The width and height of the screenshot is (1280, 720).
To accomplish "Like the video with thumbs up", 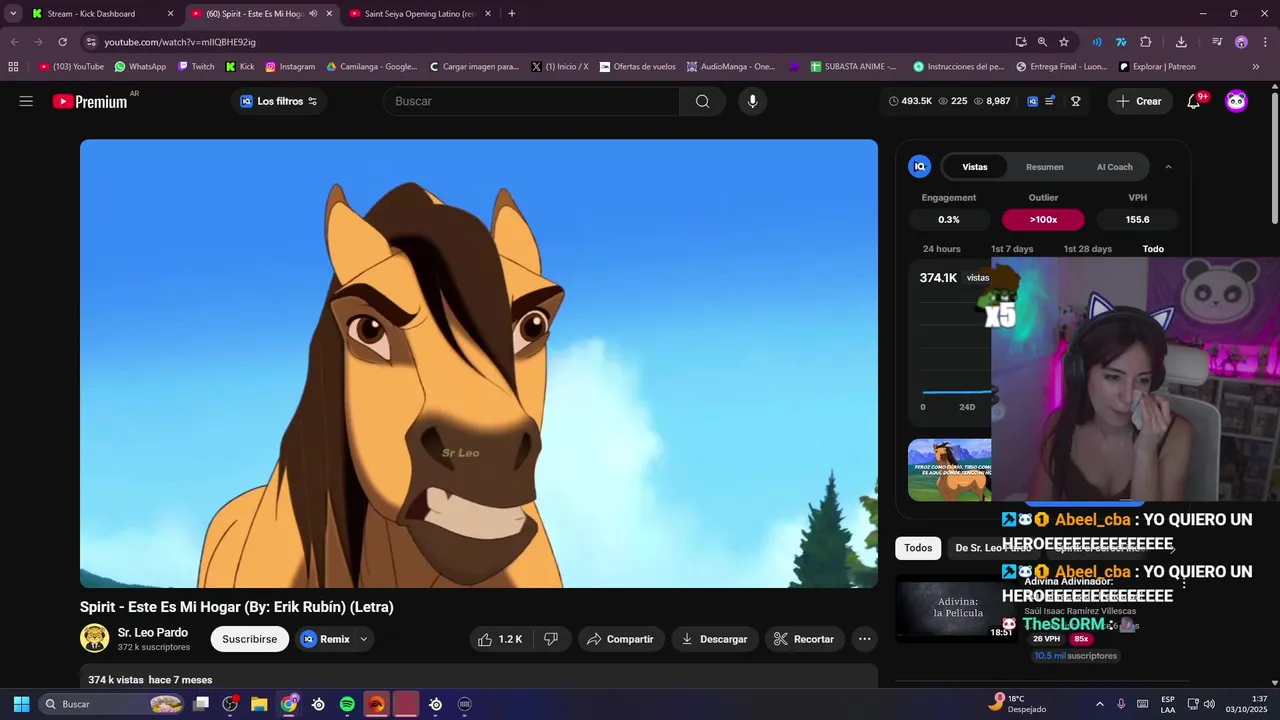I will (x=500, y=639).
